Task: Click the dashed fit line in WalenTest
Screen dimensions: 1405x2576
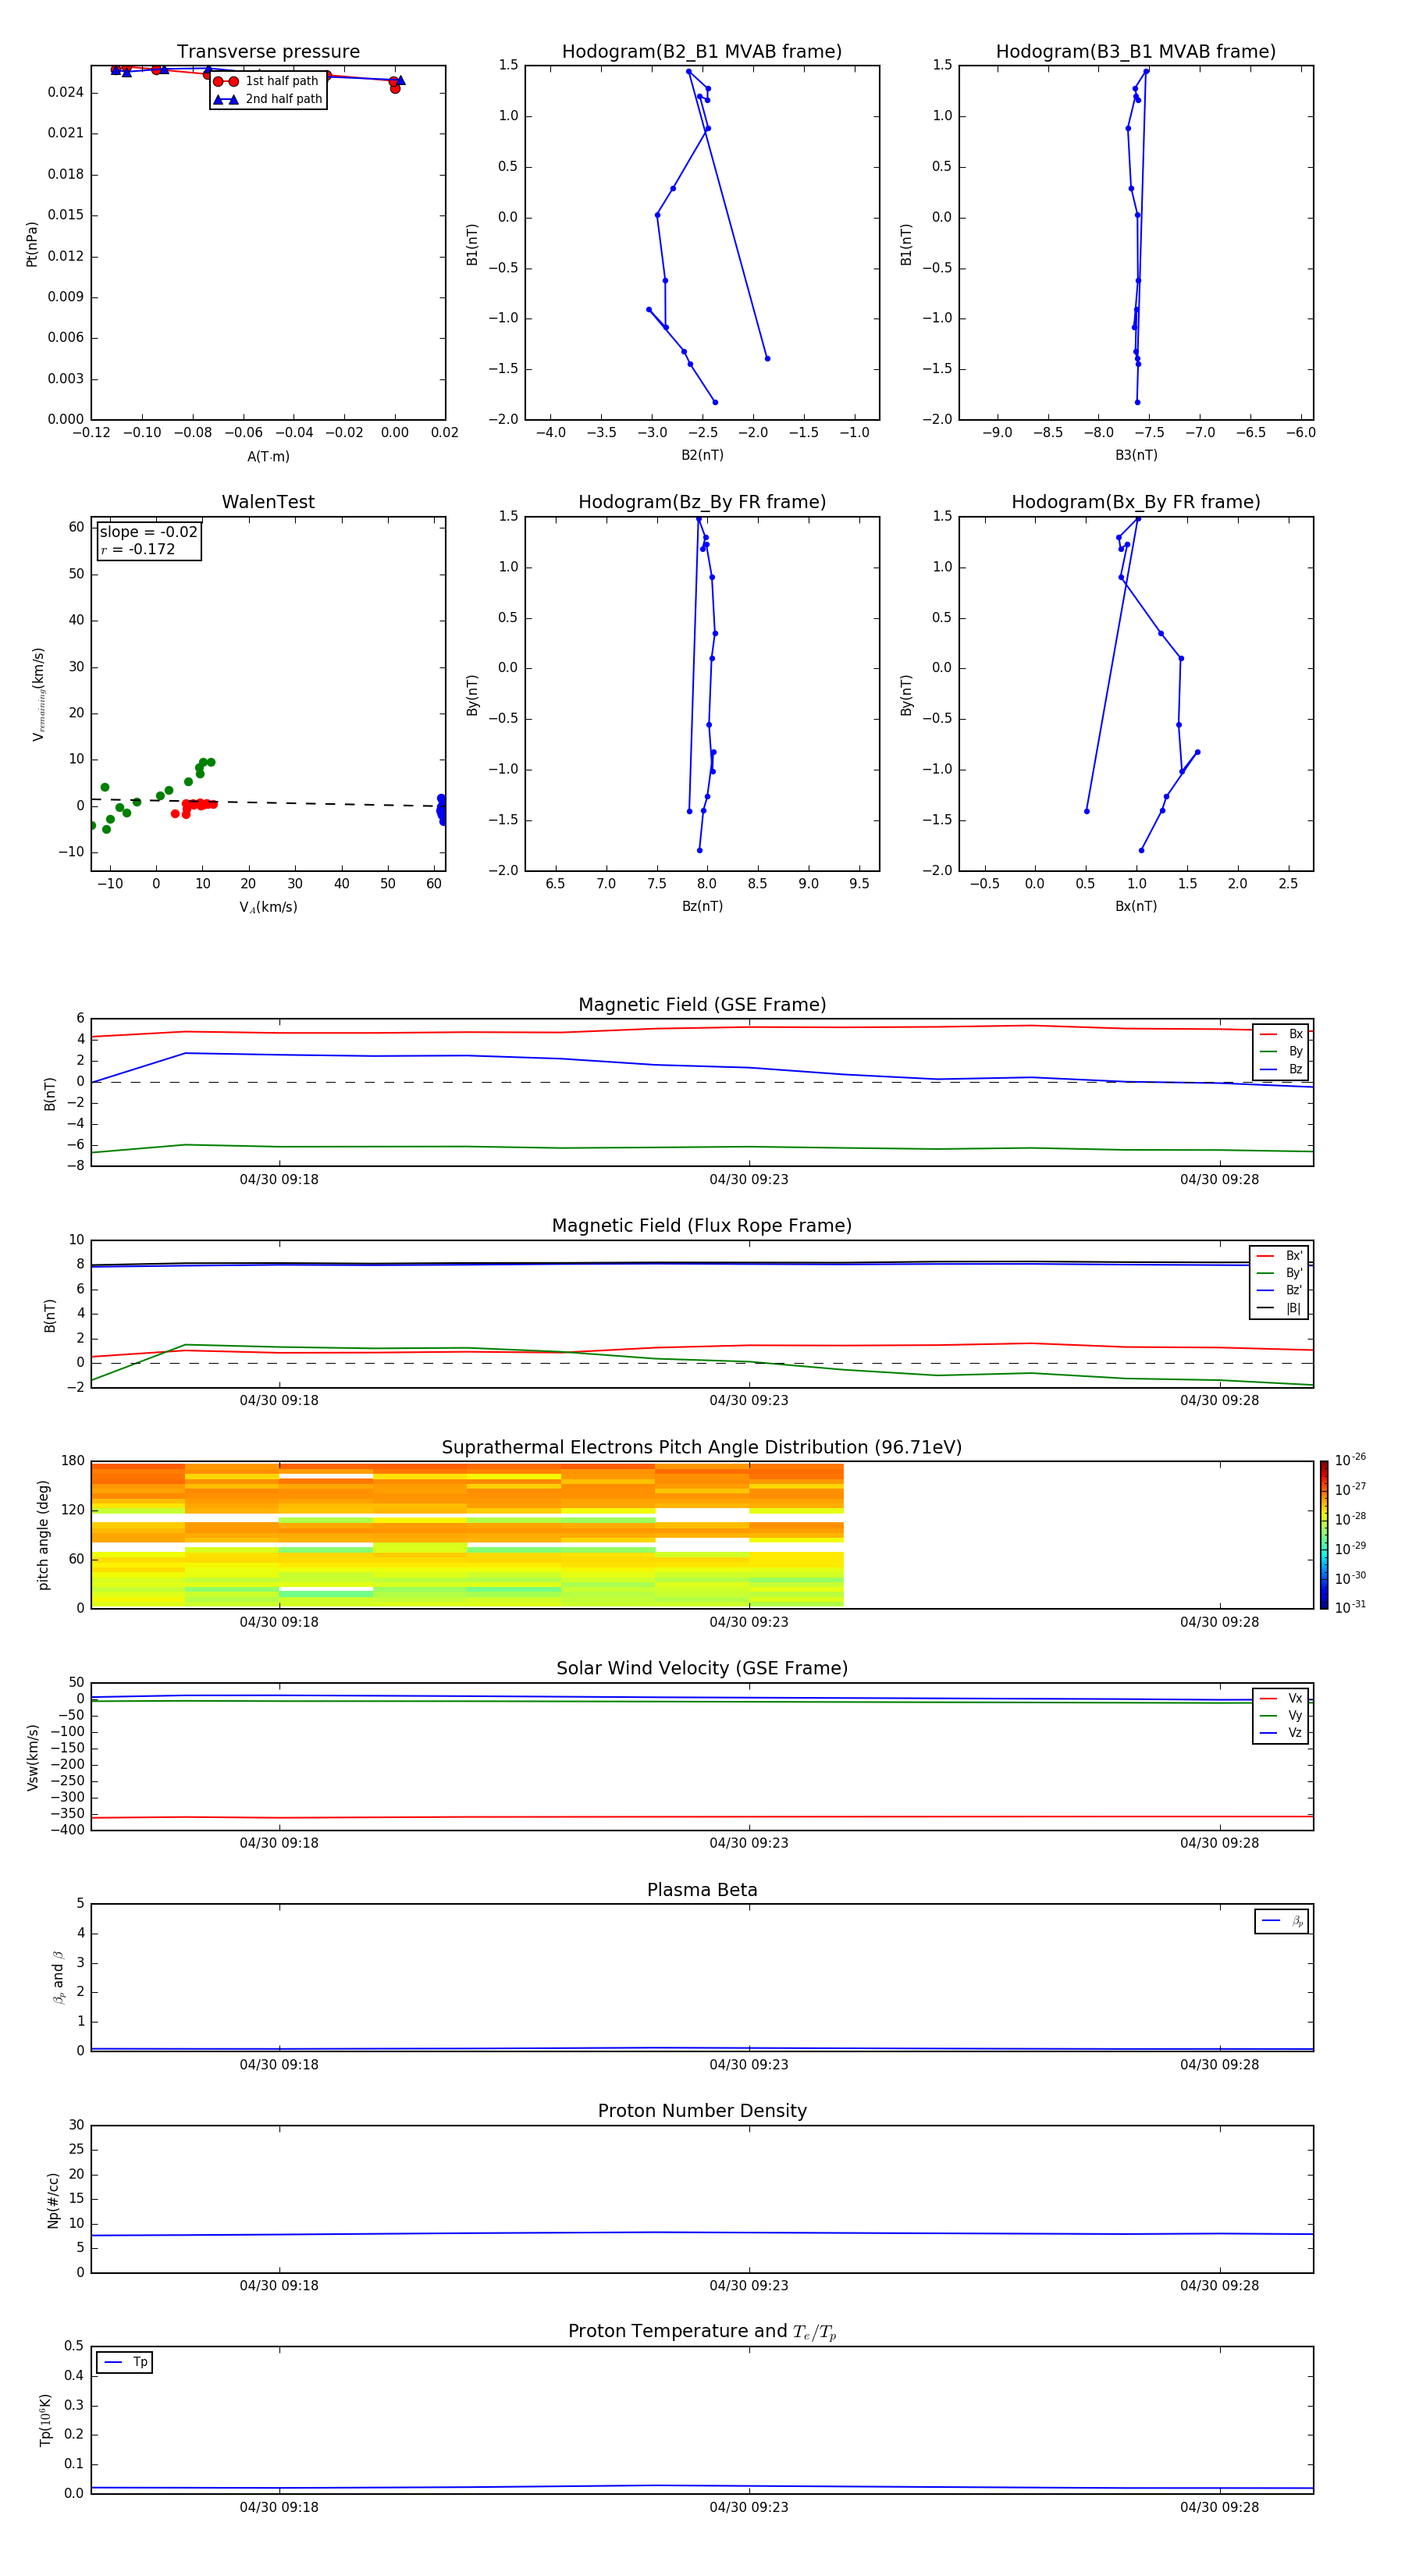Action: point(268,802)
